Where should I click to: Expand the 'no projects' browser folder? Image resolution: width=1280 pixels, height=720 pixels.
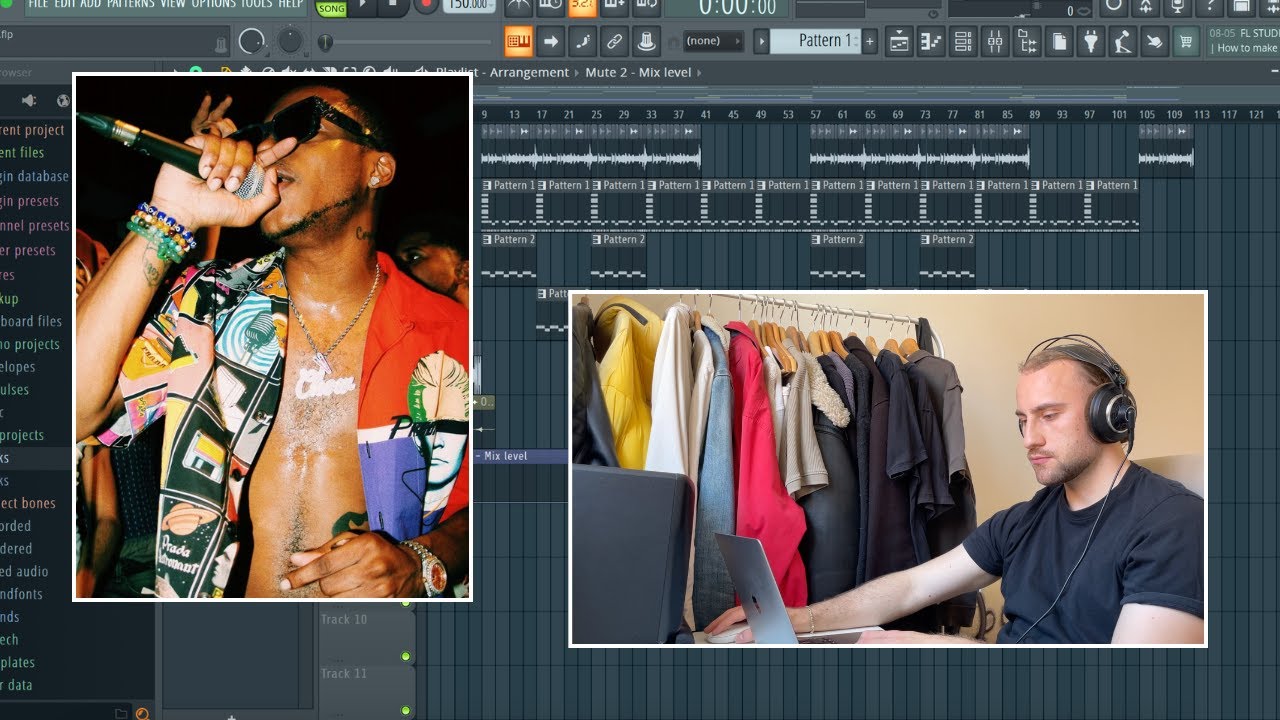tap(30, 344)
